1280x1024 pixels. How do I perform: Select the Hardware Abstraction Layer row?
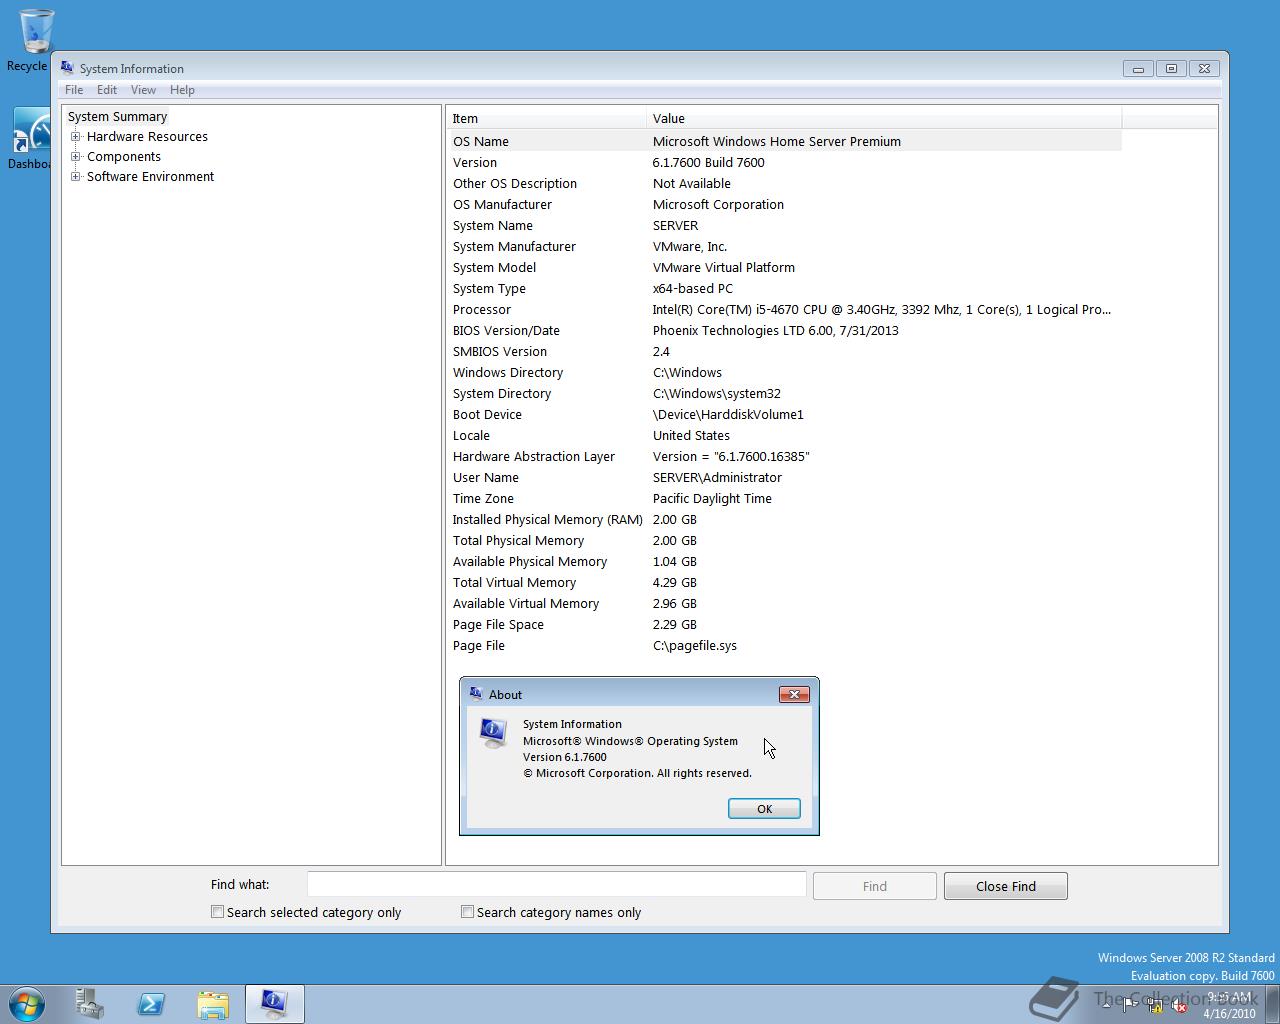click(784, 456)
